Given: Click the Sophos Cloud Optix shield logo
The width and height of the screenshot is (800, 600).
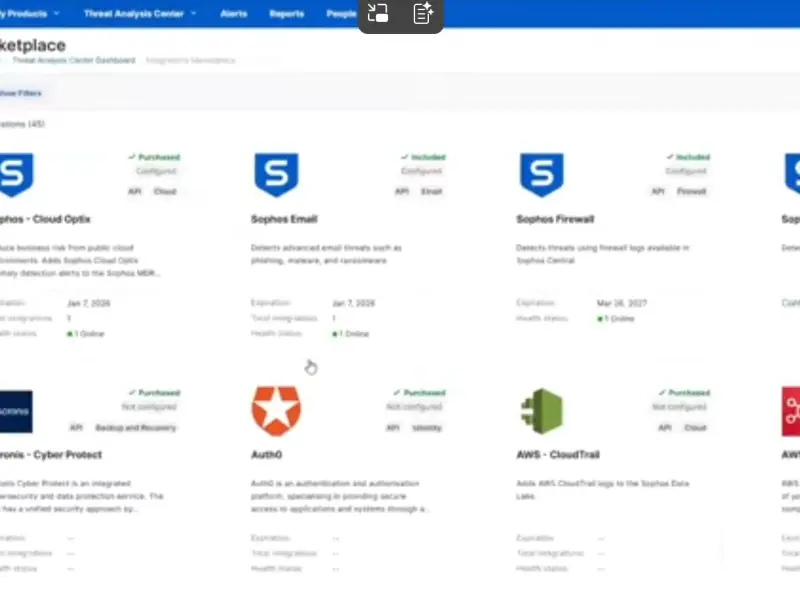Looking at the screenshot, I should tap(16, 175).
